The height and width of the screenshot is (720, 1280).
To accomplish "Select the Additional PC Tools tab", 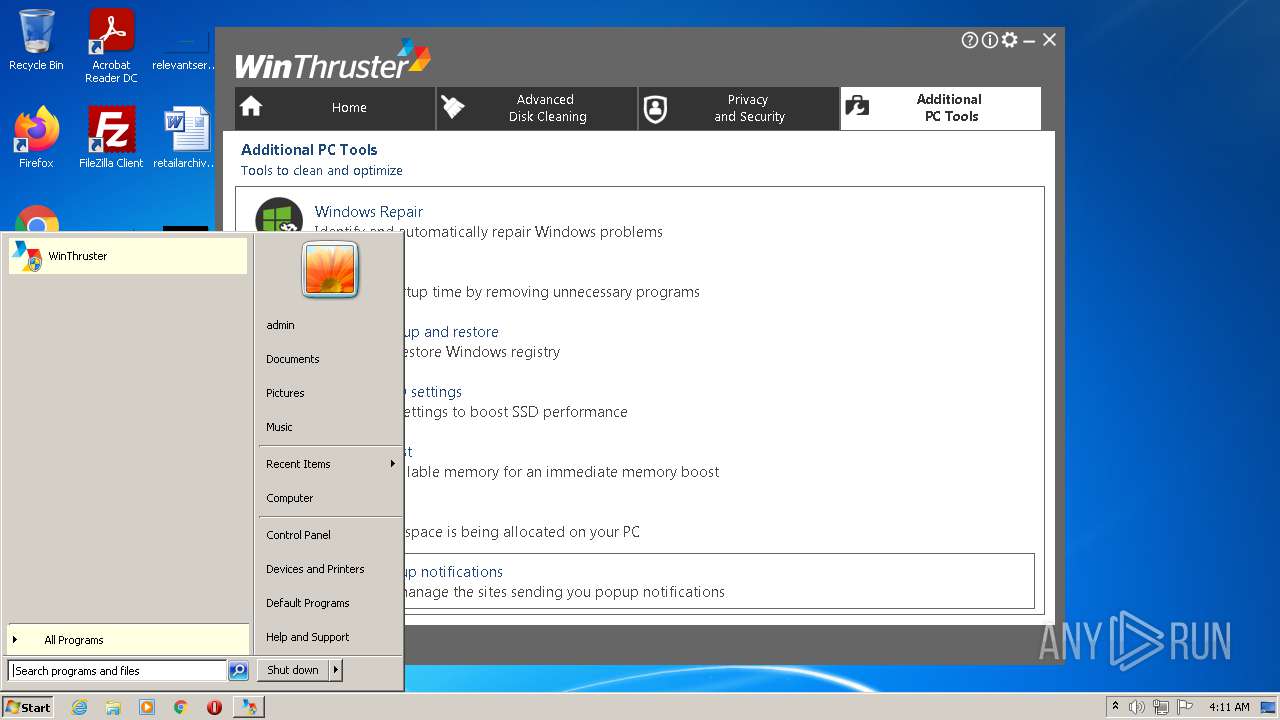I will (941, 108).
